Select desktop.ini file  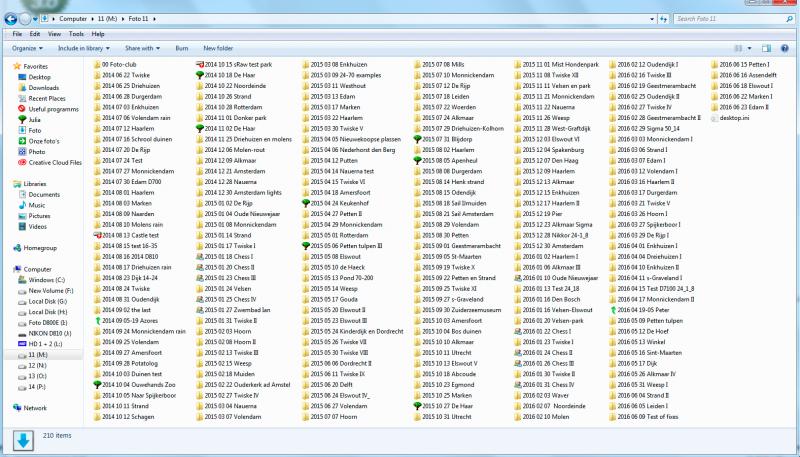[x=734, y=118]
